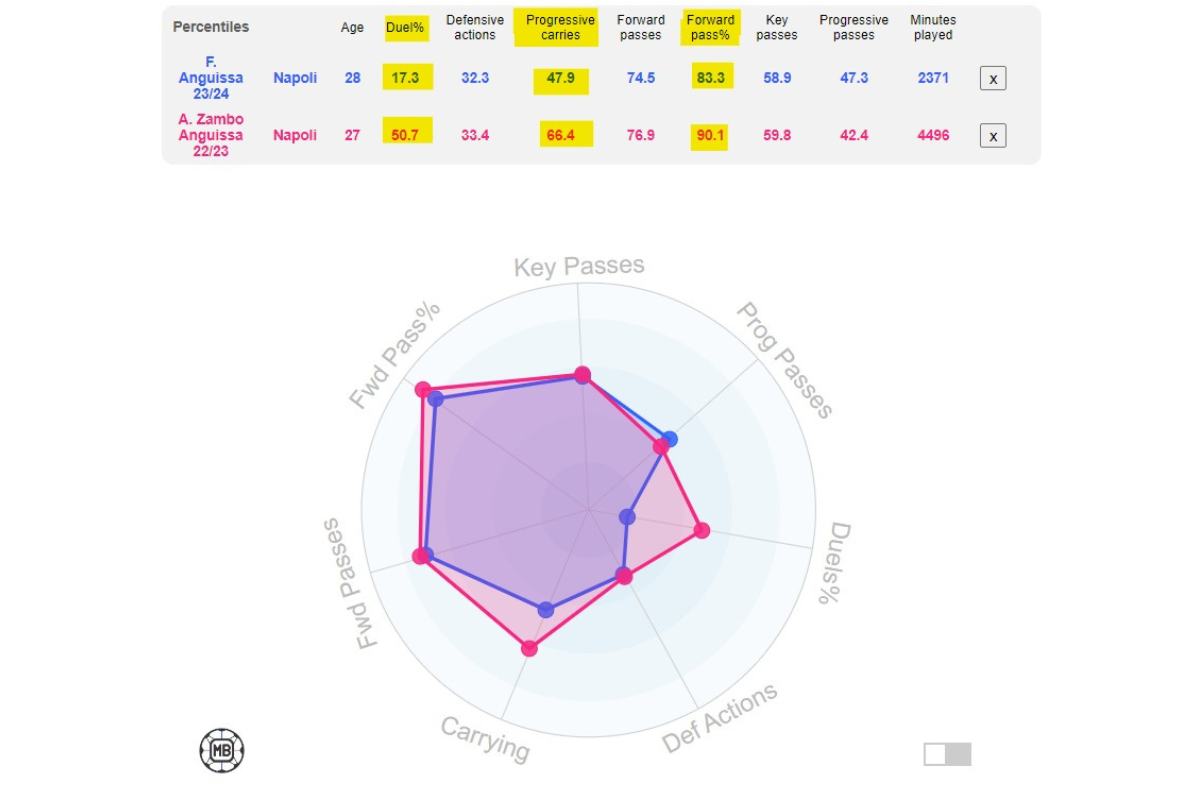Click the pink Carrying radar data point
The width and height of the screenshot is (1200, 800).
(x=530, y=648)
